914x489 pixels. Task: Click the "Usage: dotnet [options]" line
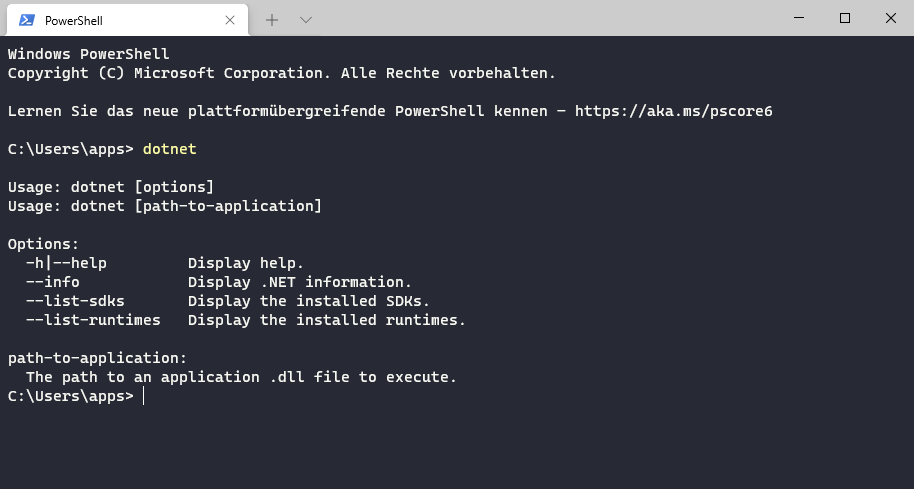[111, 187]
